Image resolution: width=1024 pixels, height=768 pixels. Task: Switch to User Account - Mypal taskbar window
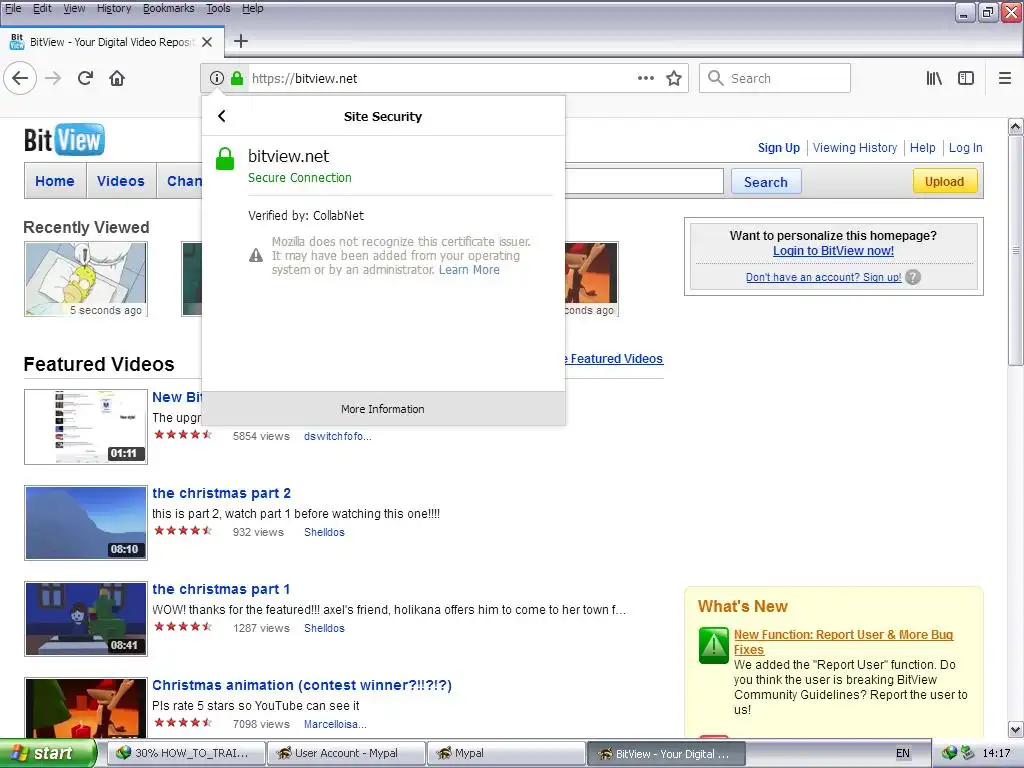347,754
